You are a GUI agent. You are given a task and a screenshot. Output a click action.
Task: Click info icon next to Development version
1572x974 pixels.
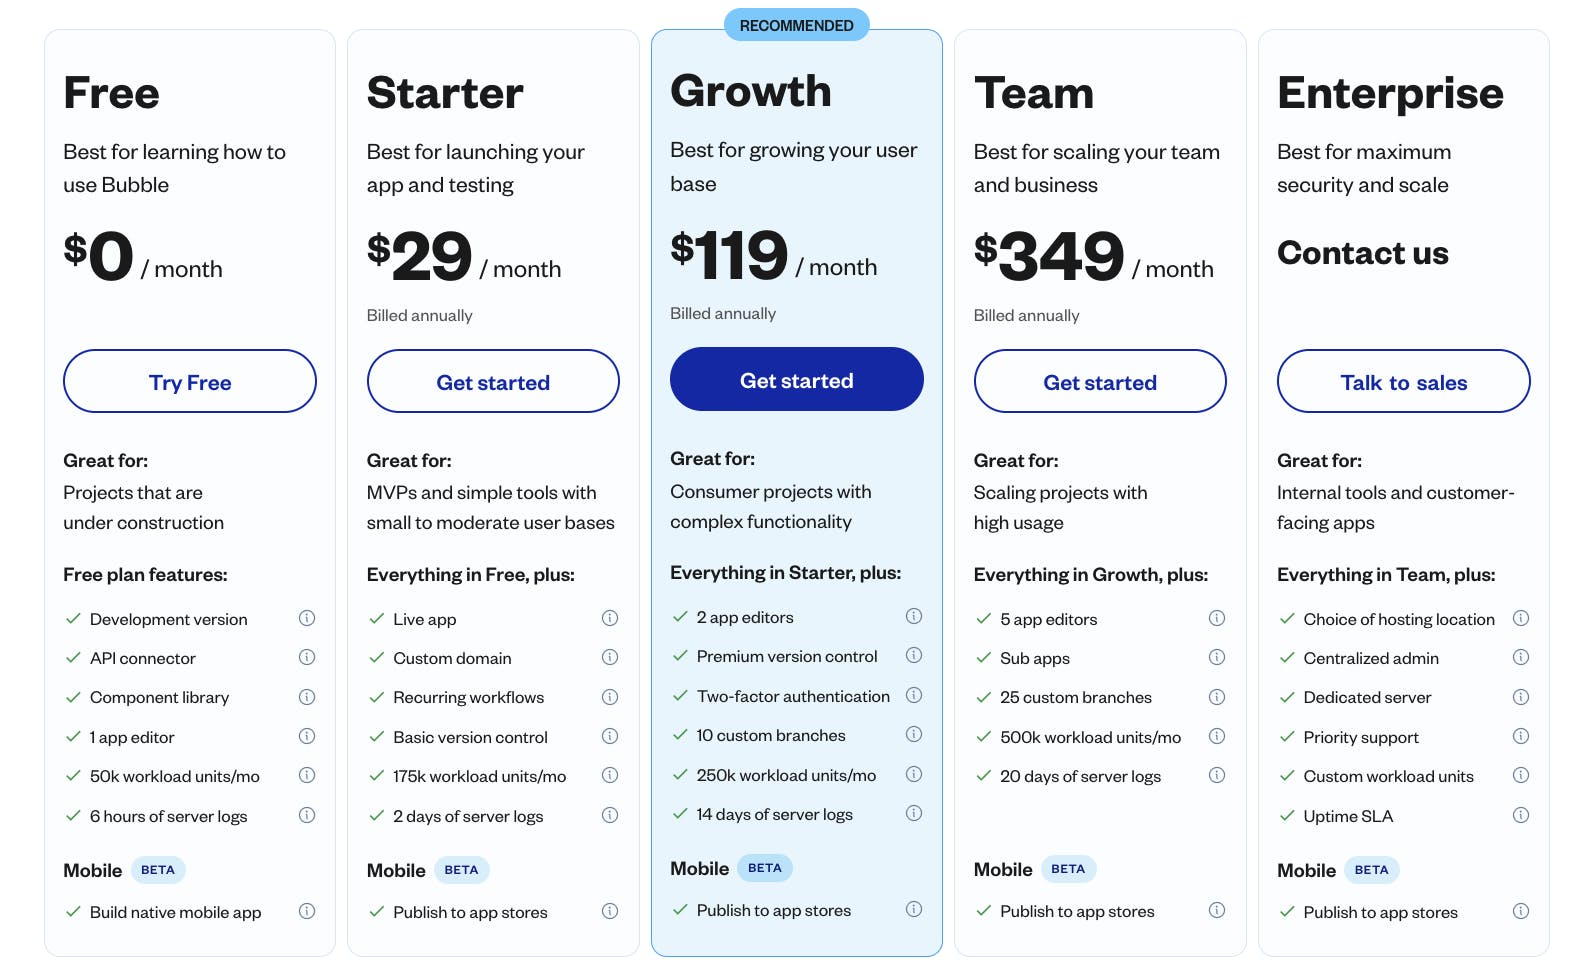(307, 618)
